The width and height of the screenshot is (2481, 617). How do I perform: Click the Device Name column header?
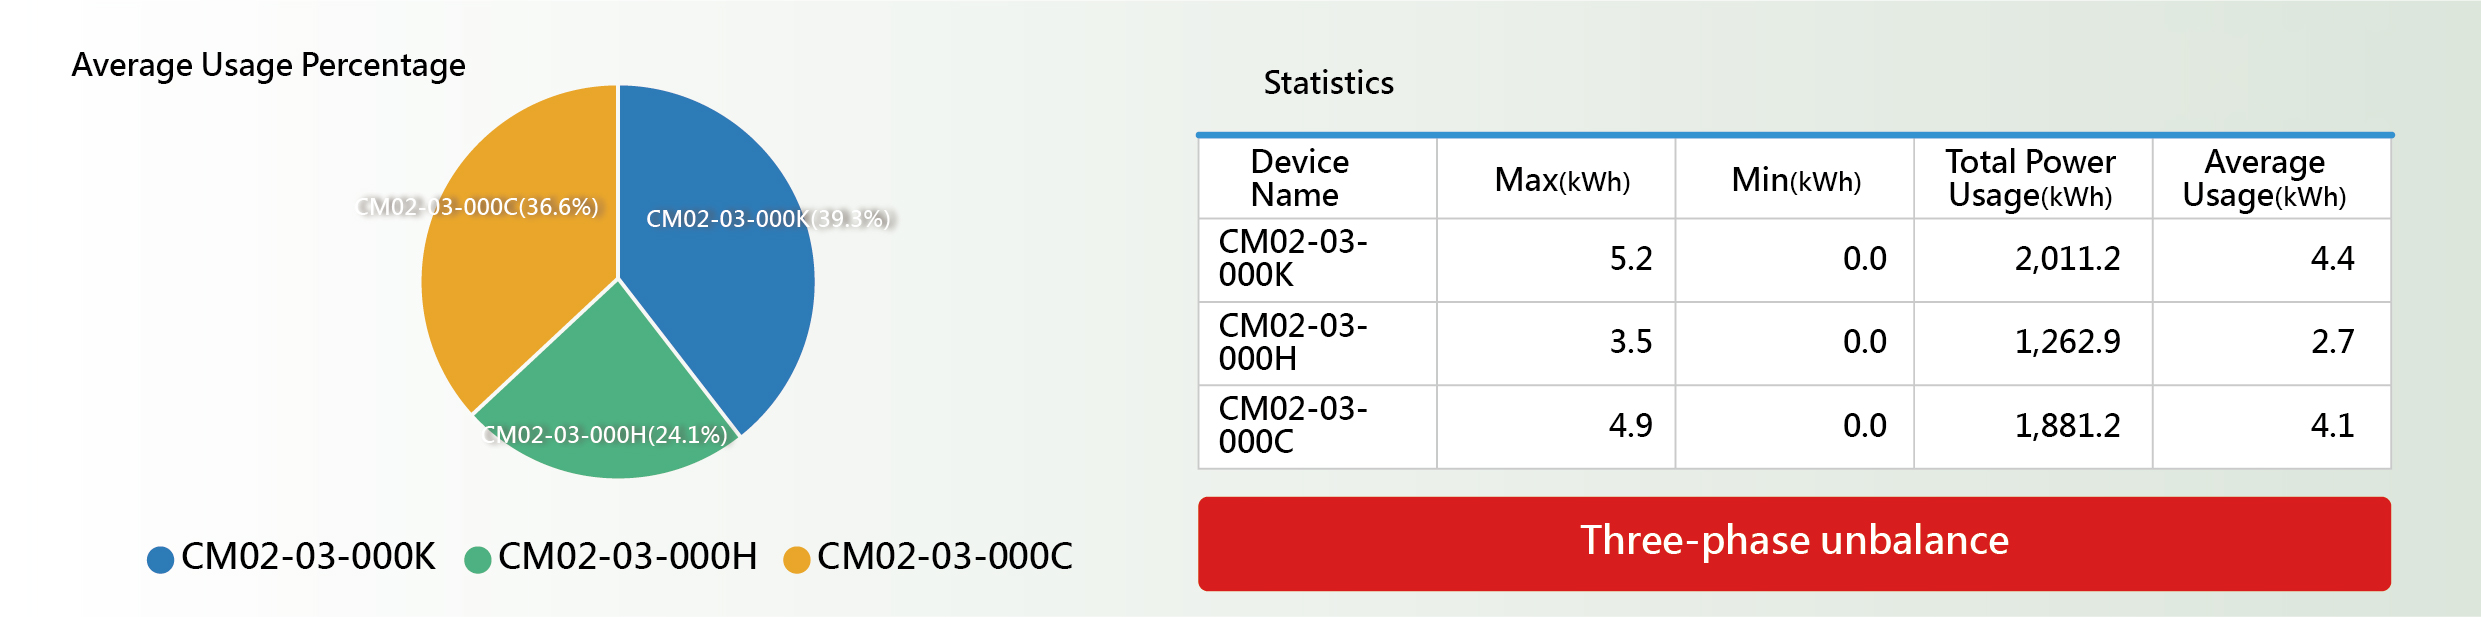(x=1300, y=178)
